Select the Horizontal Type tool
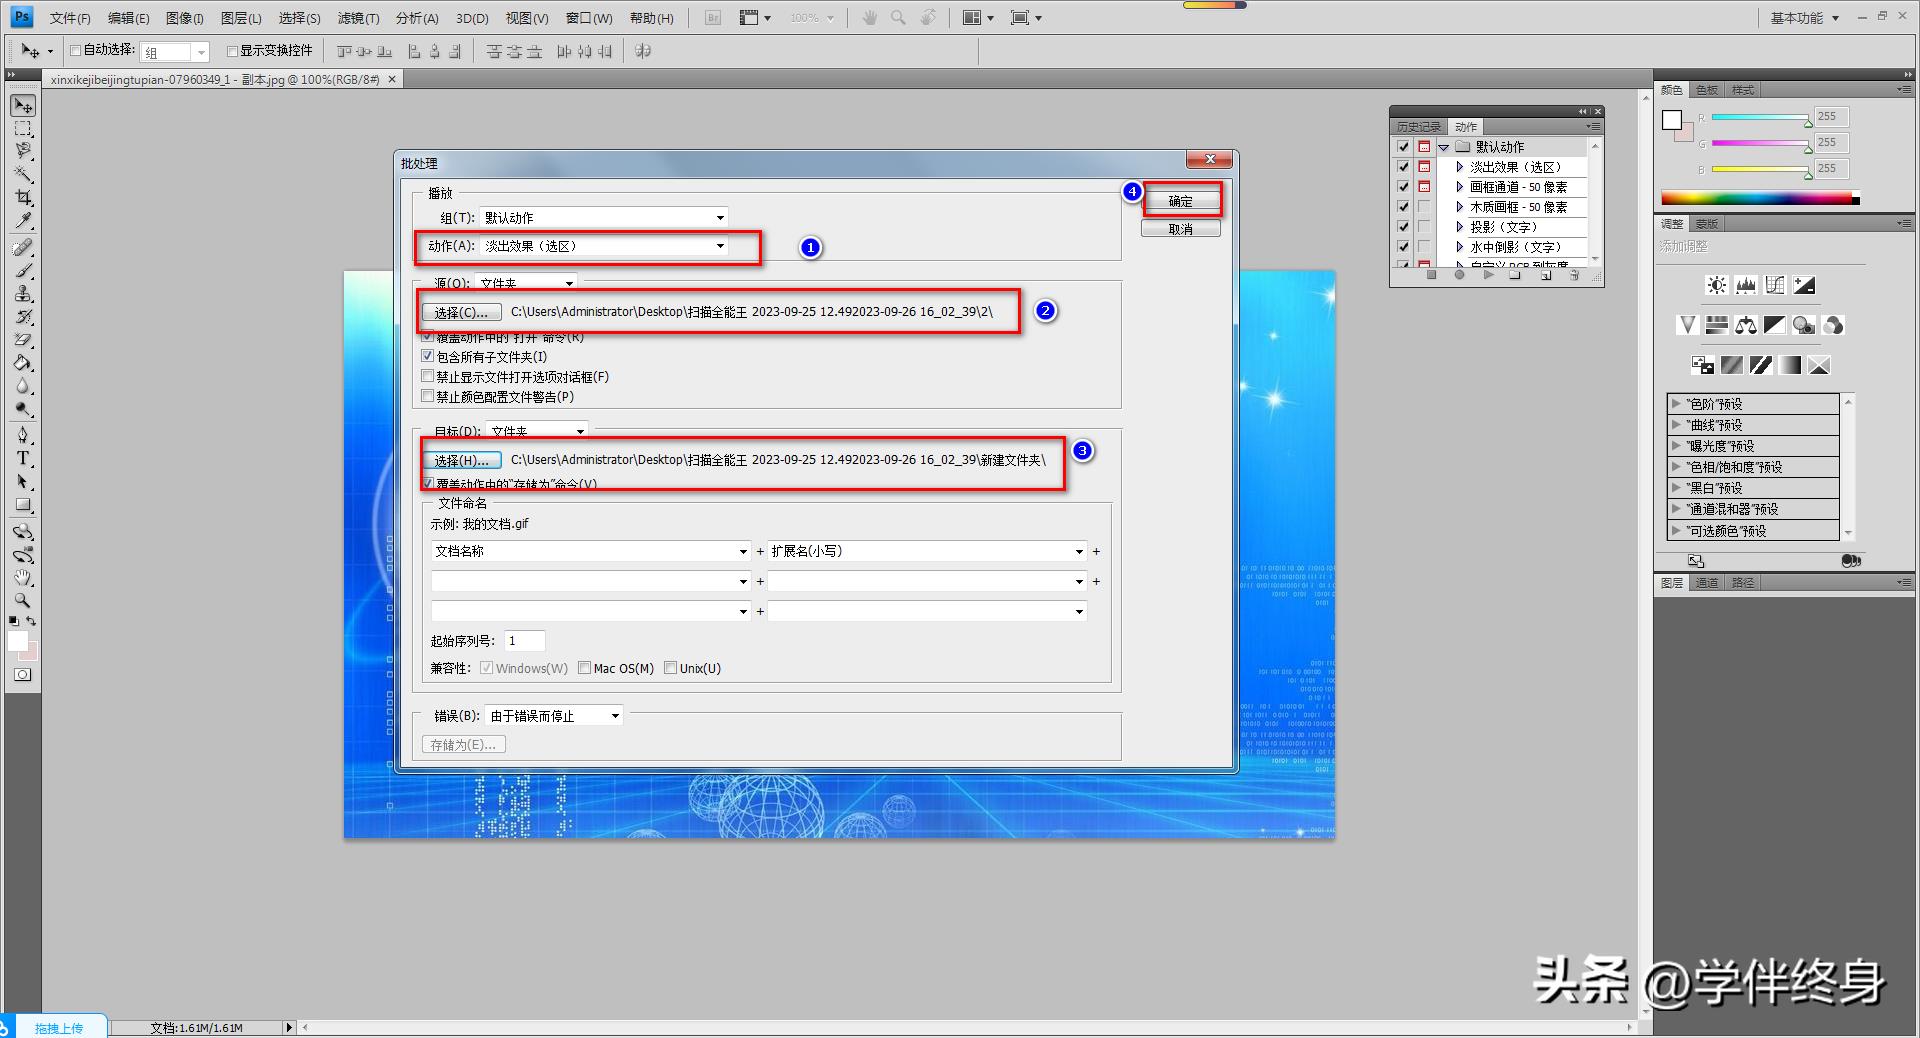The width and height of the screenshot is (1920, 1038). click(x=23, y=458)
